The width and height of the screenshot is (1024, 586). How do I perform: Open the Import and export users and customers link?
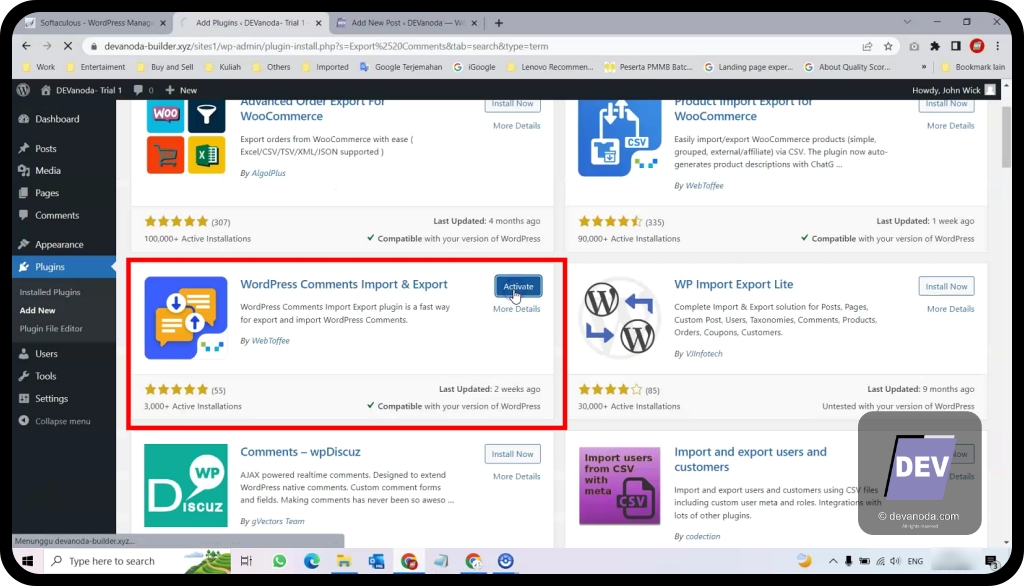tap(750, 459)
